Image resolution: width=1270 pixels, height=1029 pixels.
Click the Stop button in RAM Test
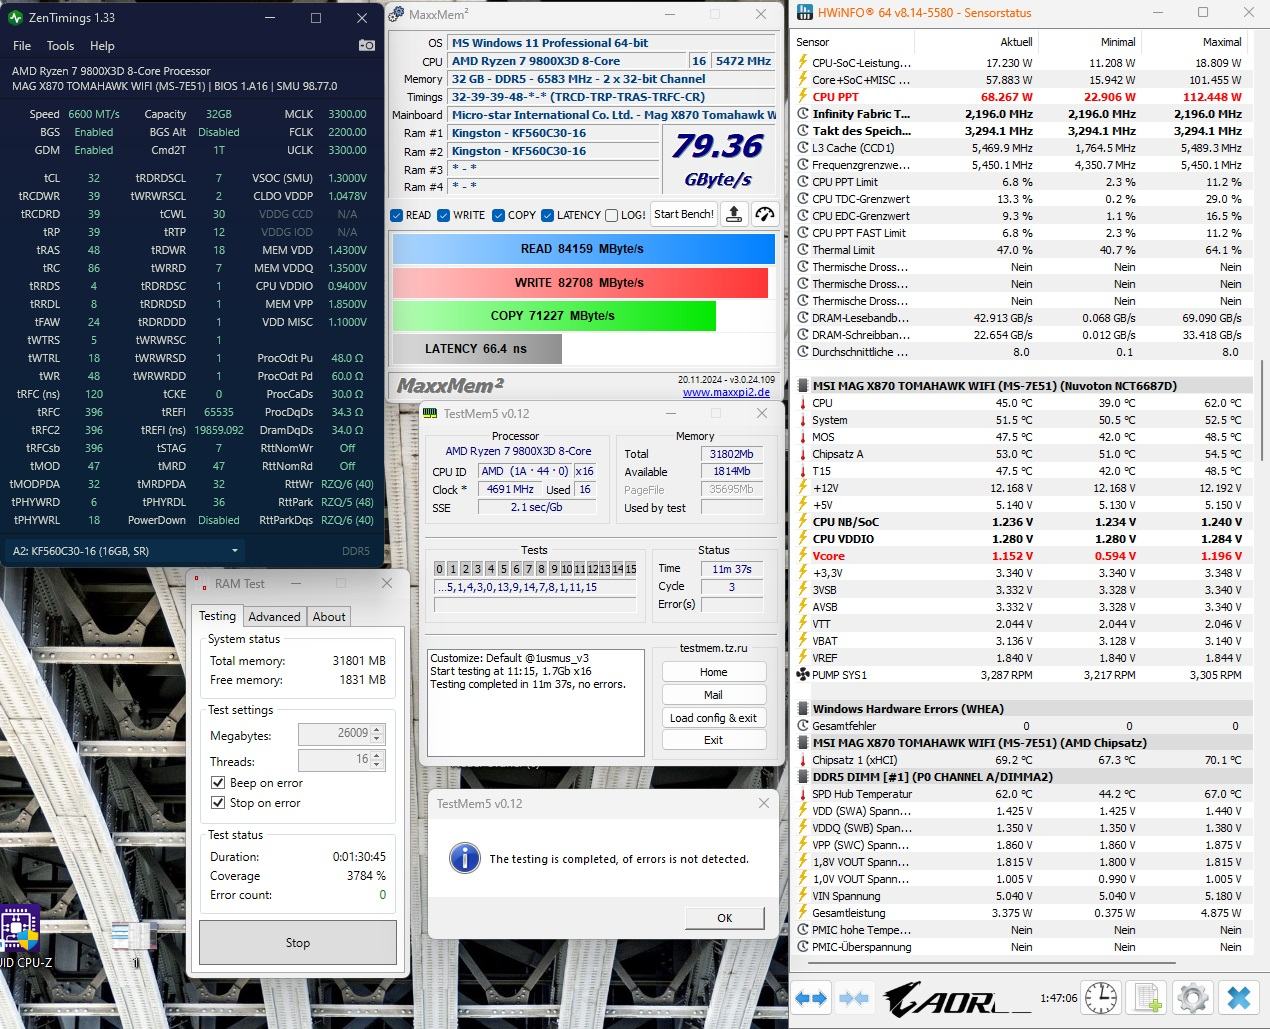298,942
